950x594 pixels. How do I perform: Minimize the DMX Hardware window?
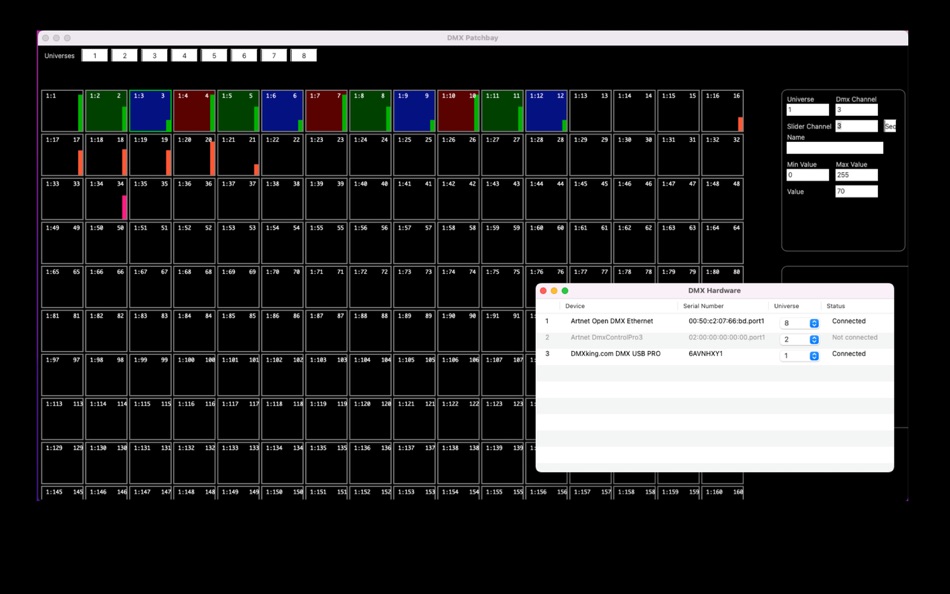point(554,291)
